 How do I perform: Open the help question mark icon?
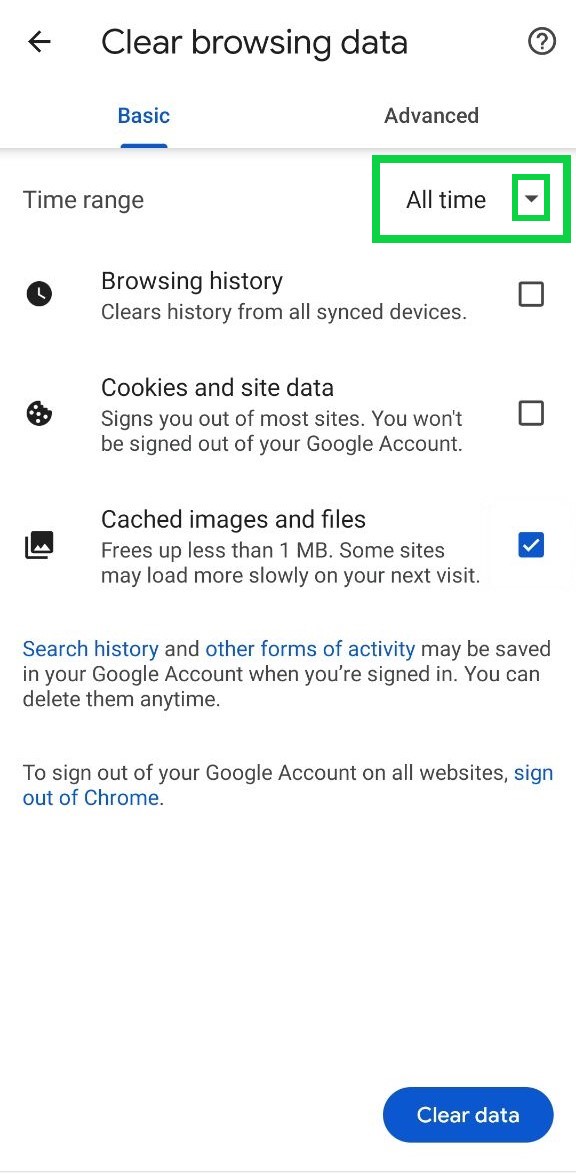(x=542, y=42)
